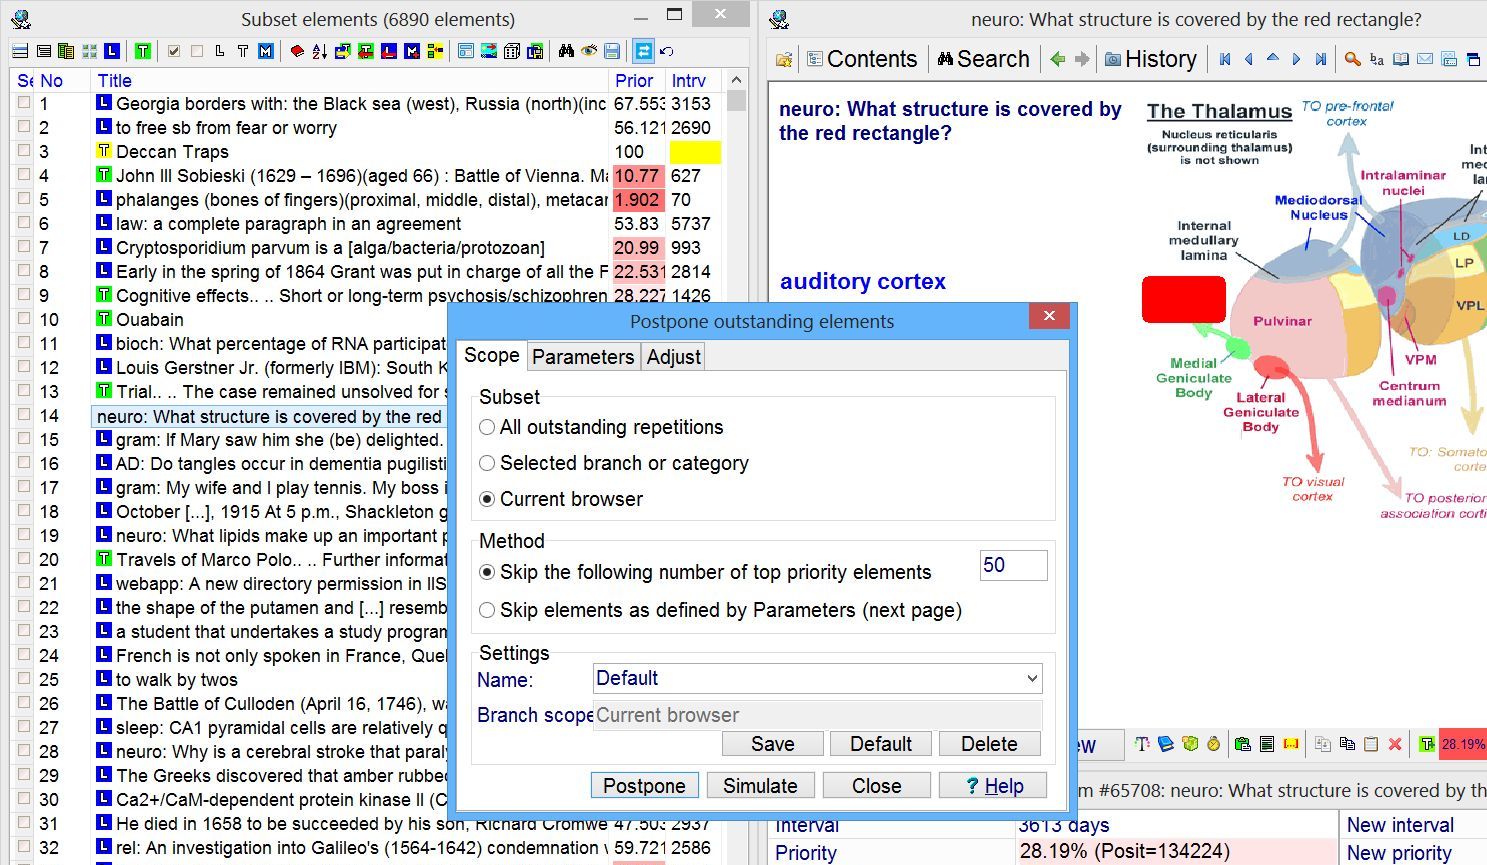The image size is (1487, 865).
Task: Click the Simulate button
Action: (x=760, y=786)
